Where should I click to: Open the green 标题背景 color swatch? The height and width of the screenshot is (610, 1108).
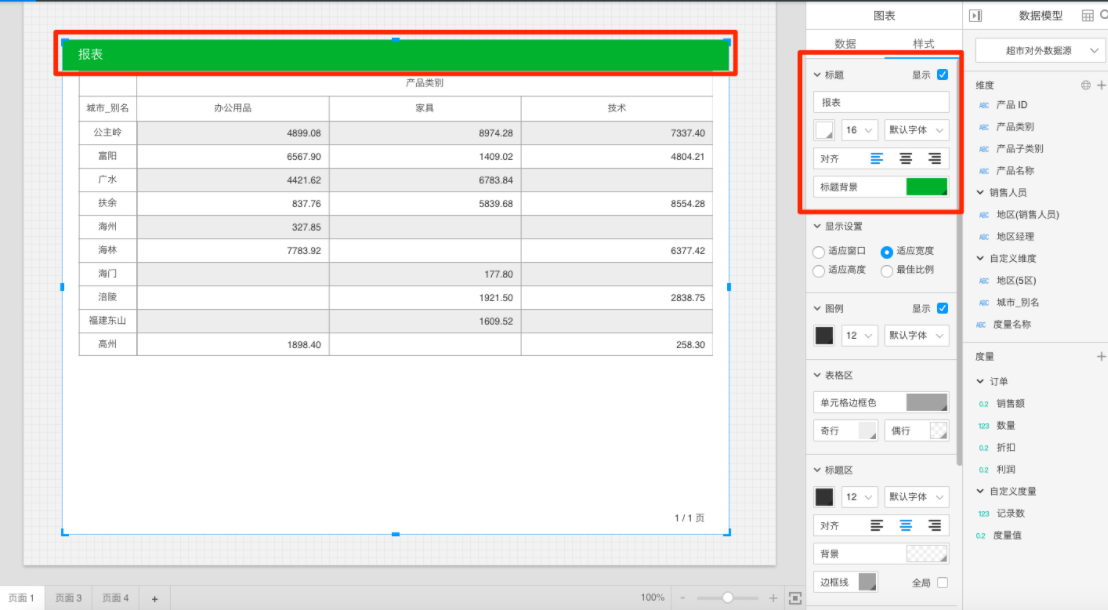tap(926, 187)
